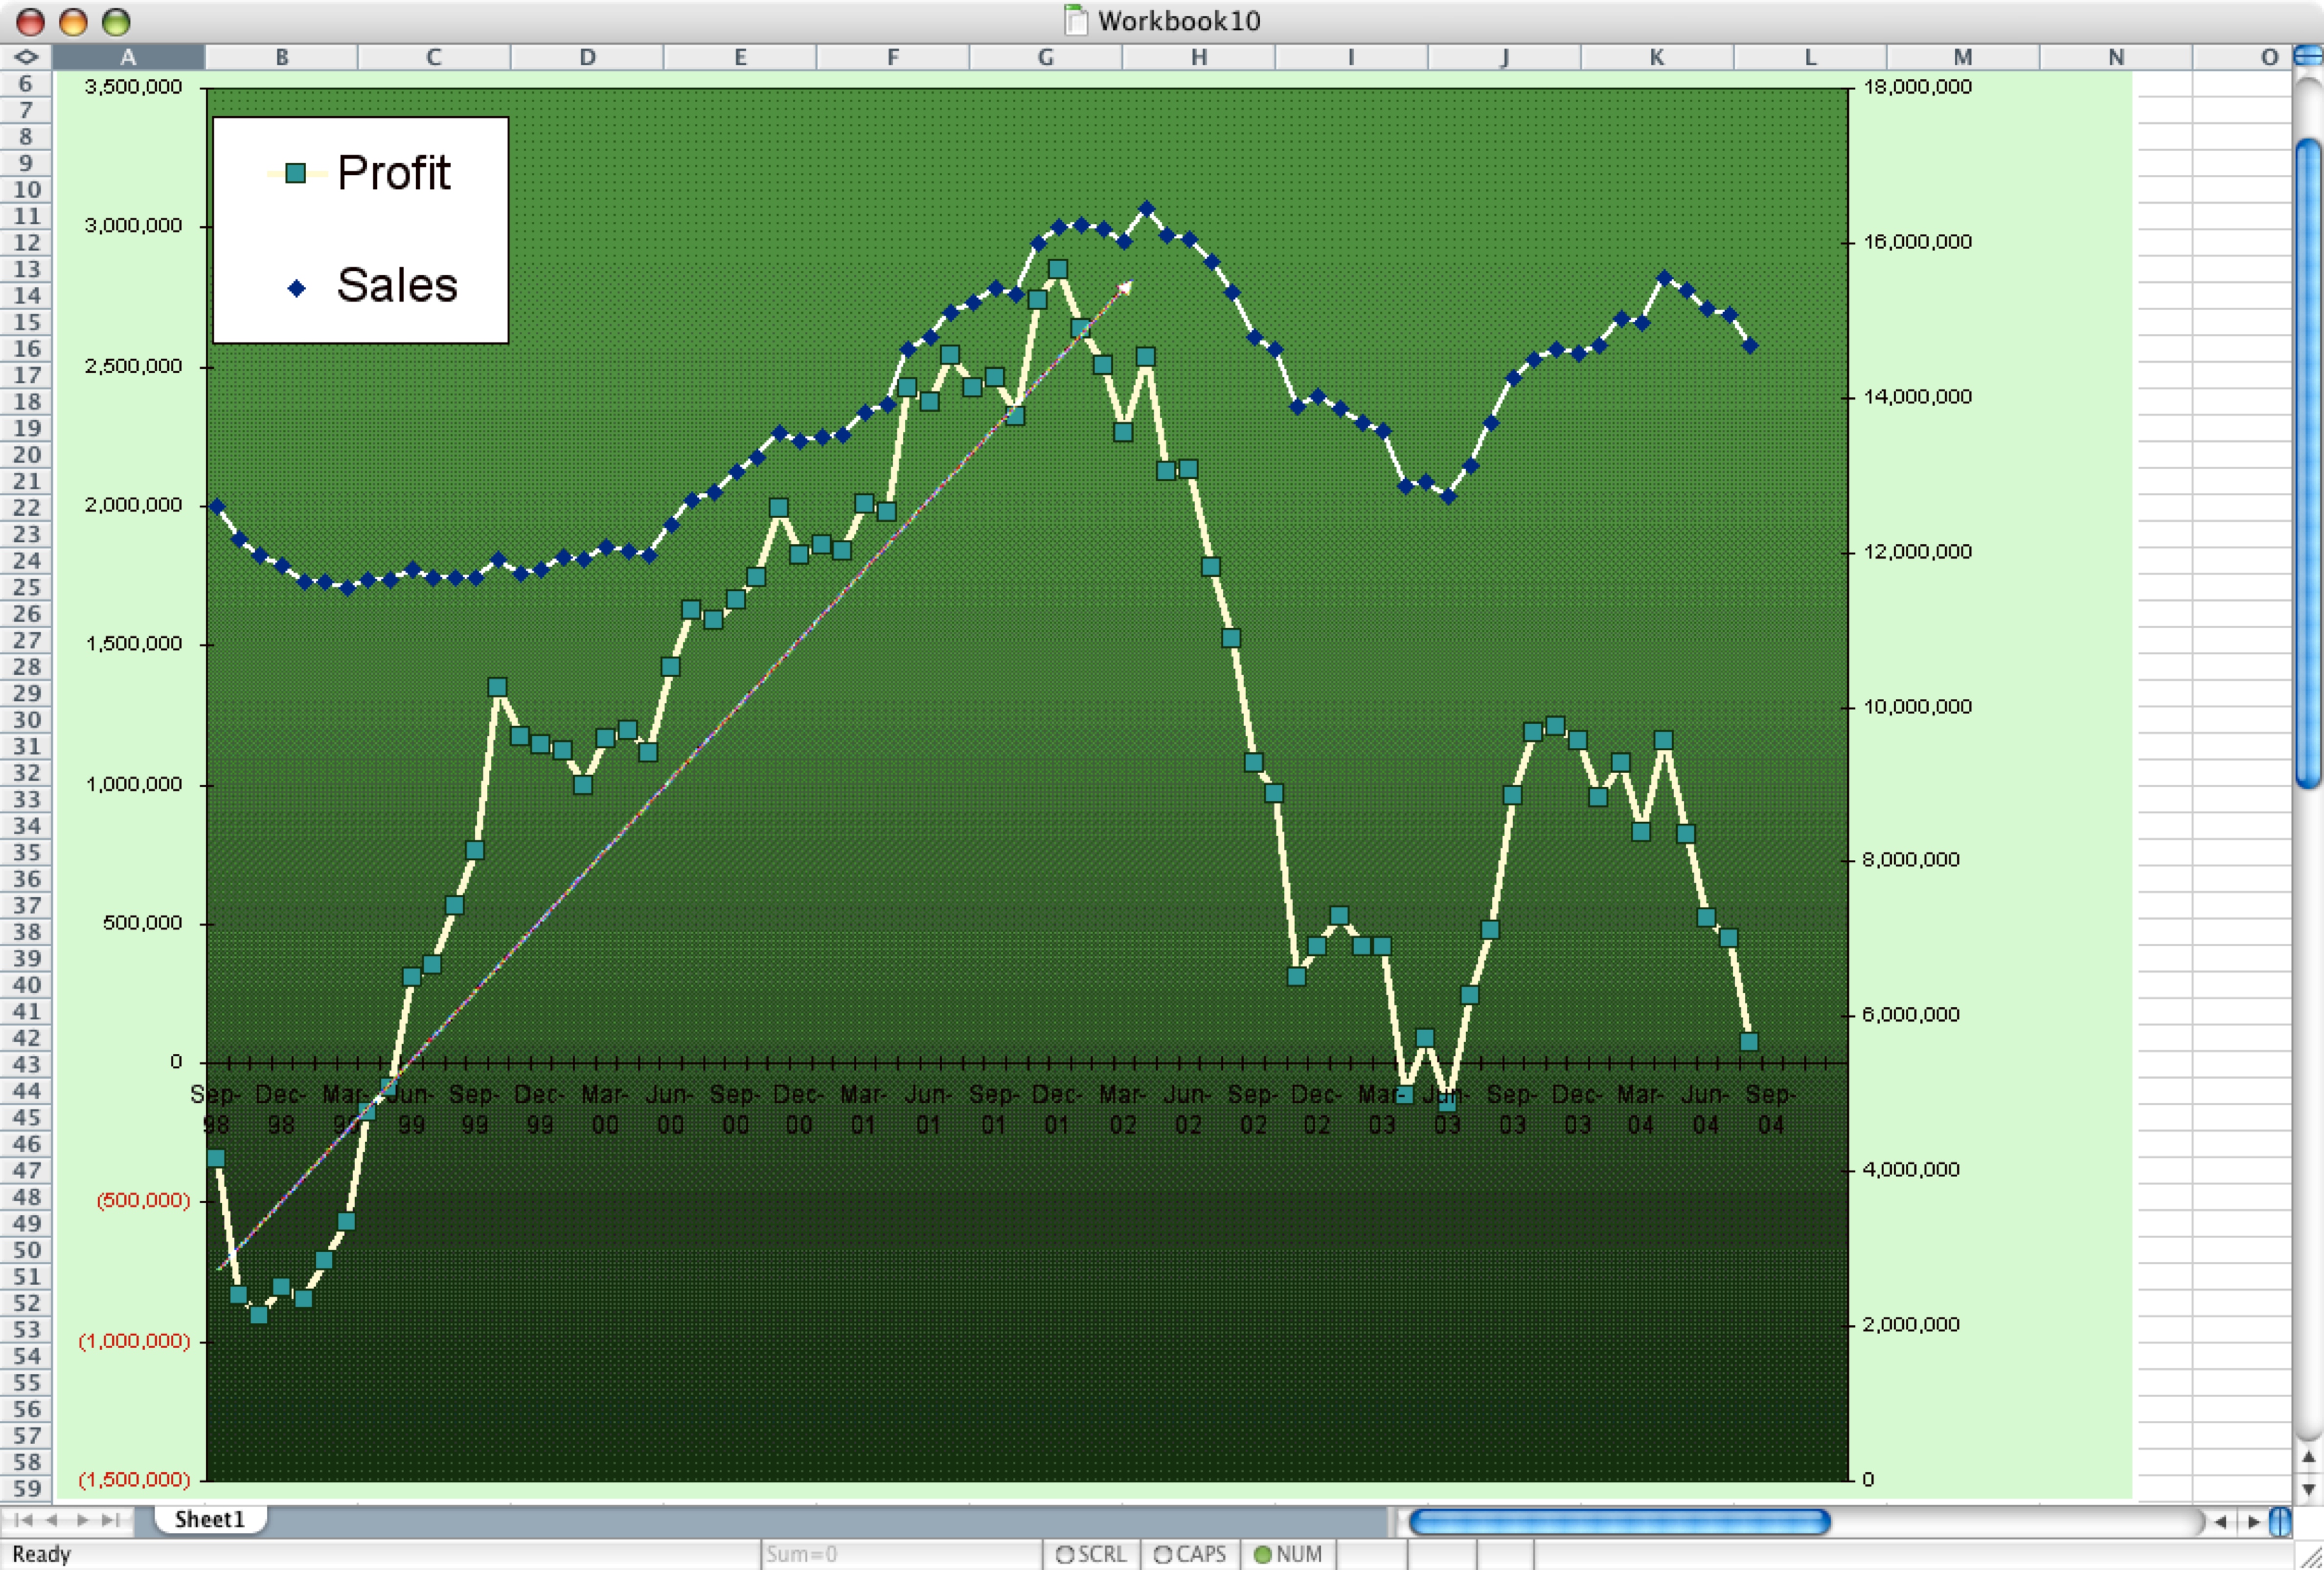Click the vertical scrollbar thumb
Screen dimensions: 2324x1570
tap(2308, 465)
